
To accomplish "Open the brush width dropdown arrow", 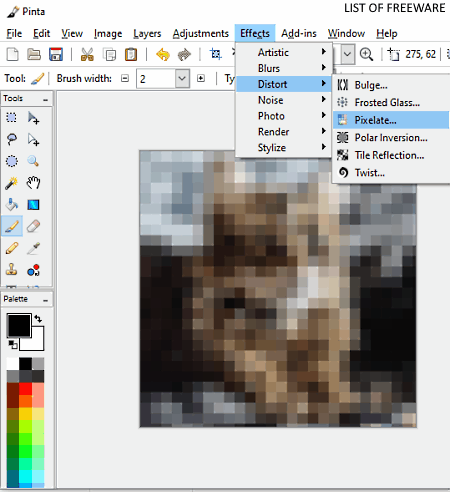I will tap(182, 79).
